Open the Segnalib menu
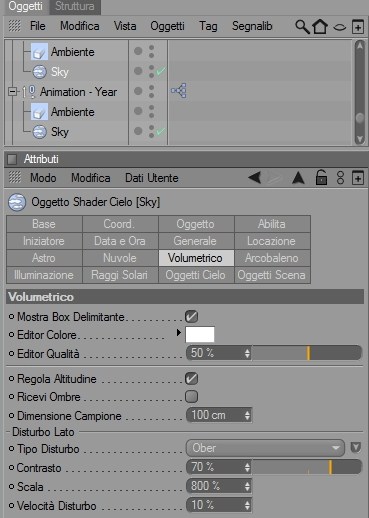The width and height of the screenshot is (369, 518). coord(252,26)
